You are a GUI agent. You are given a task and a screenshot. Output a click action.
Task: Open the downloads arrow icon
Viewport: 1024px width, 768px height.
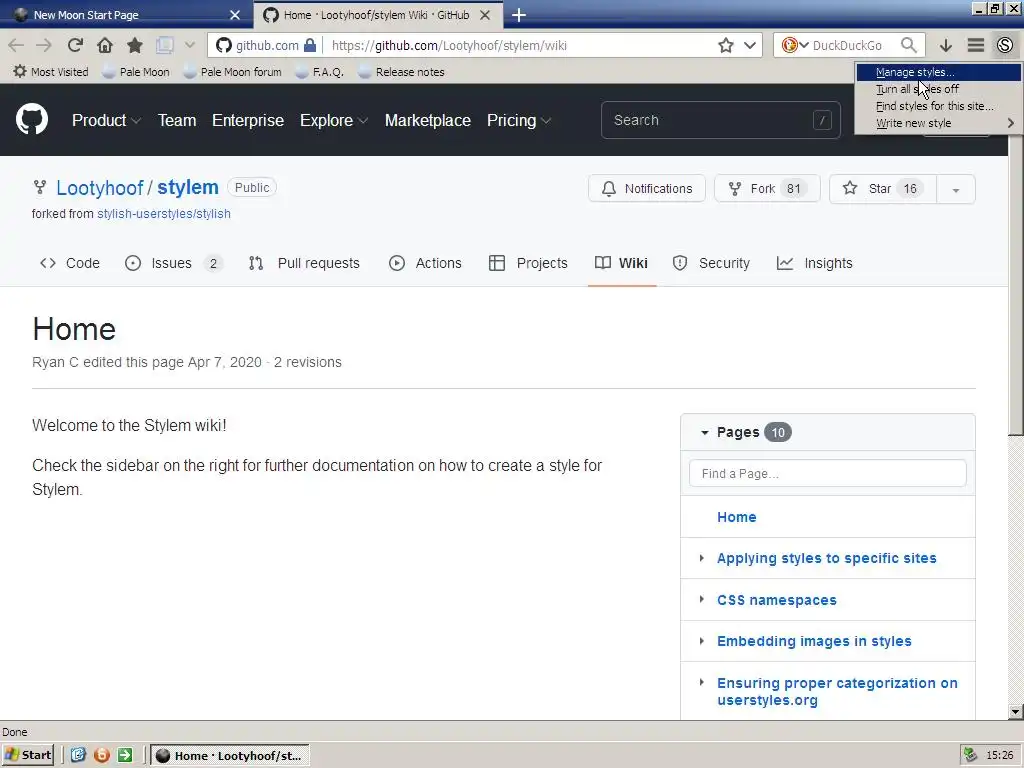tap(946, 45)
